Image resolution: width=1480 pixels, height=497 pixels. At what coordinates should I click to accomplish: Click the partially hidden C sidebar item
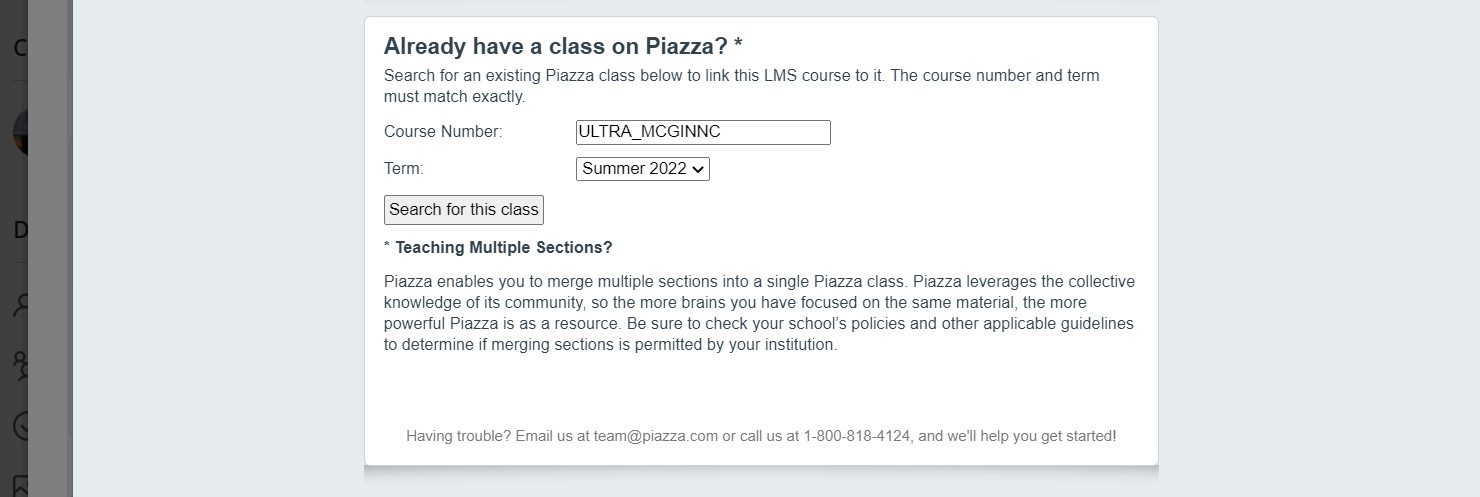[x=20, y=47]
